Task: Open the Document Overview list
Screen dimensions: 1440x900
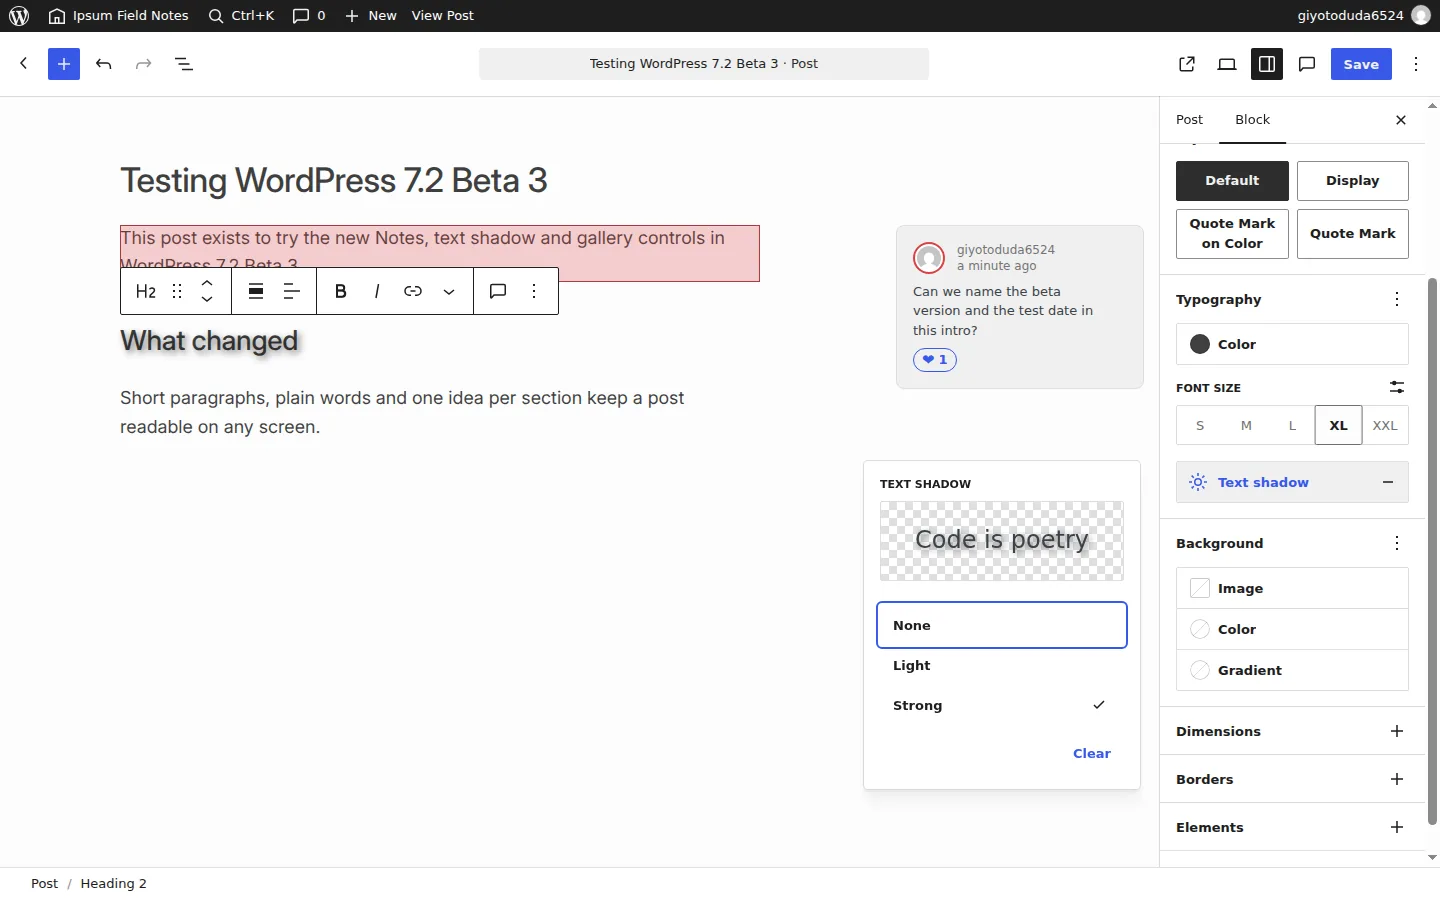Action: pos(184,64)
